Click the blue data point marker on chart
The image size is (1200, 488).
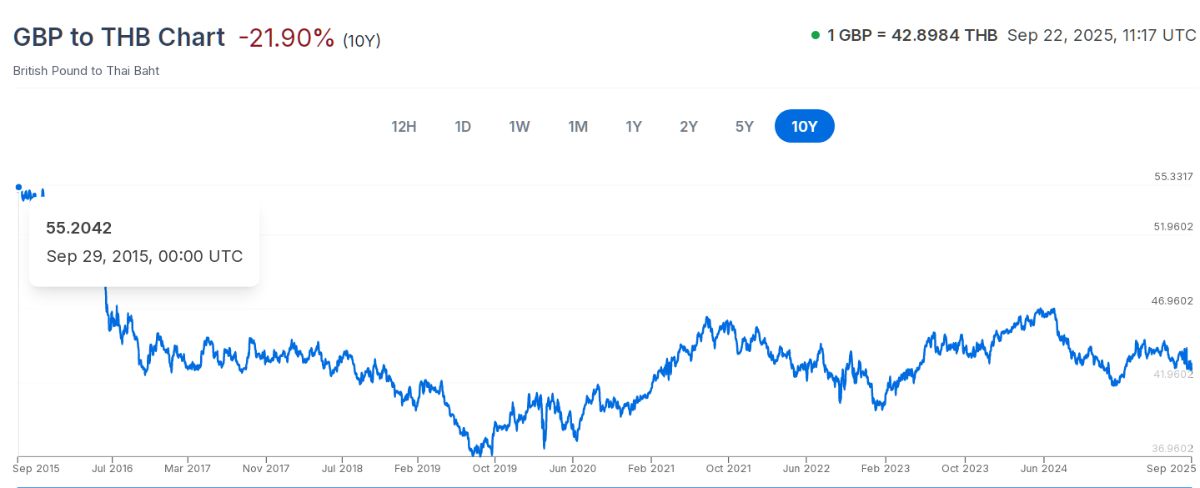pos(18,186)
